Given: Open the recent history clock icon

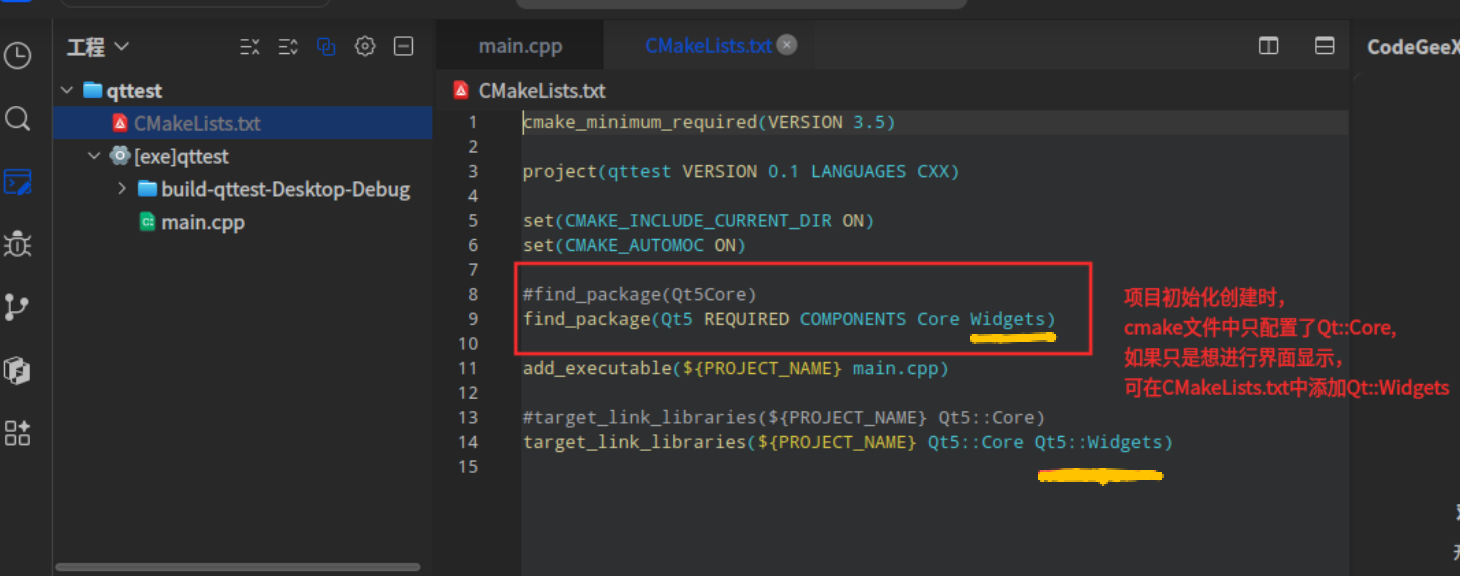Looking at the screenshot, I should point(18,55).
